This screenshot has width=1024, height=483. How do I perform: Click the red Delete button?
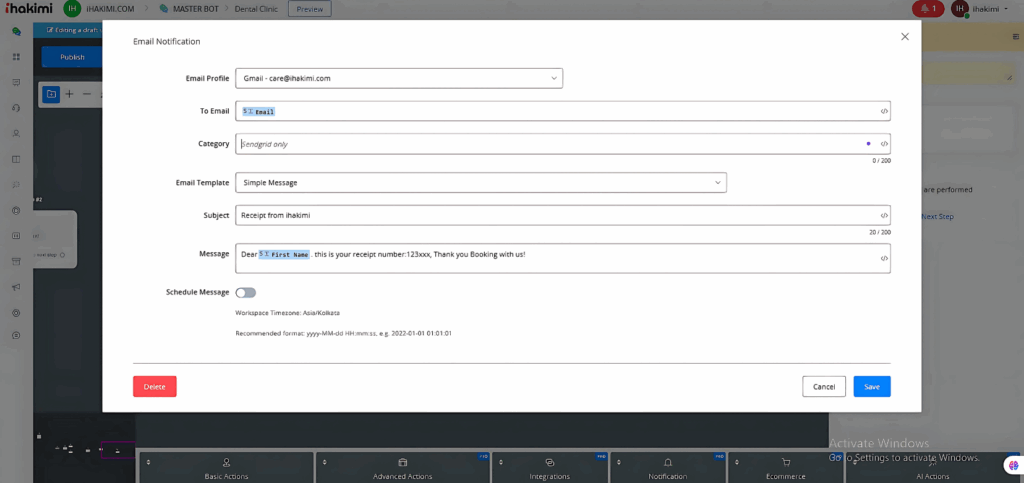click(155, 386)
